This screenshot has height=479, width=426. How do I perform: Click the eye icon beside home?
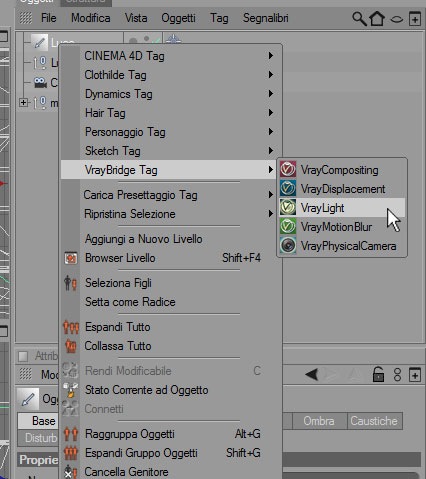(396, 19)
